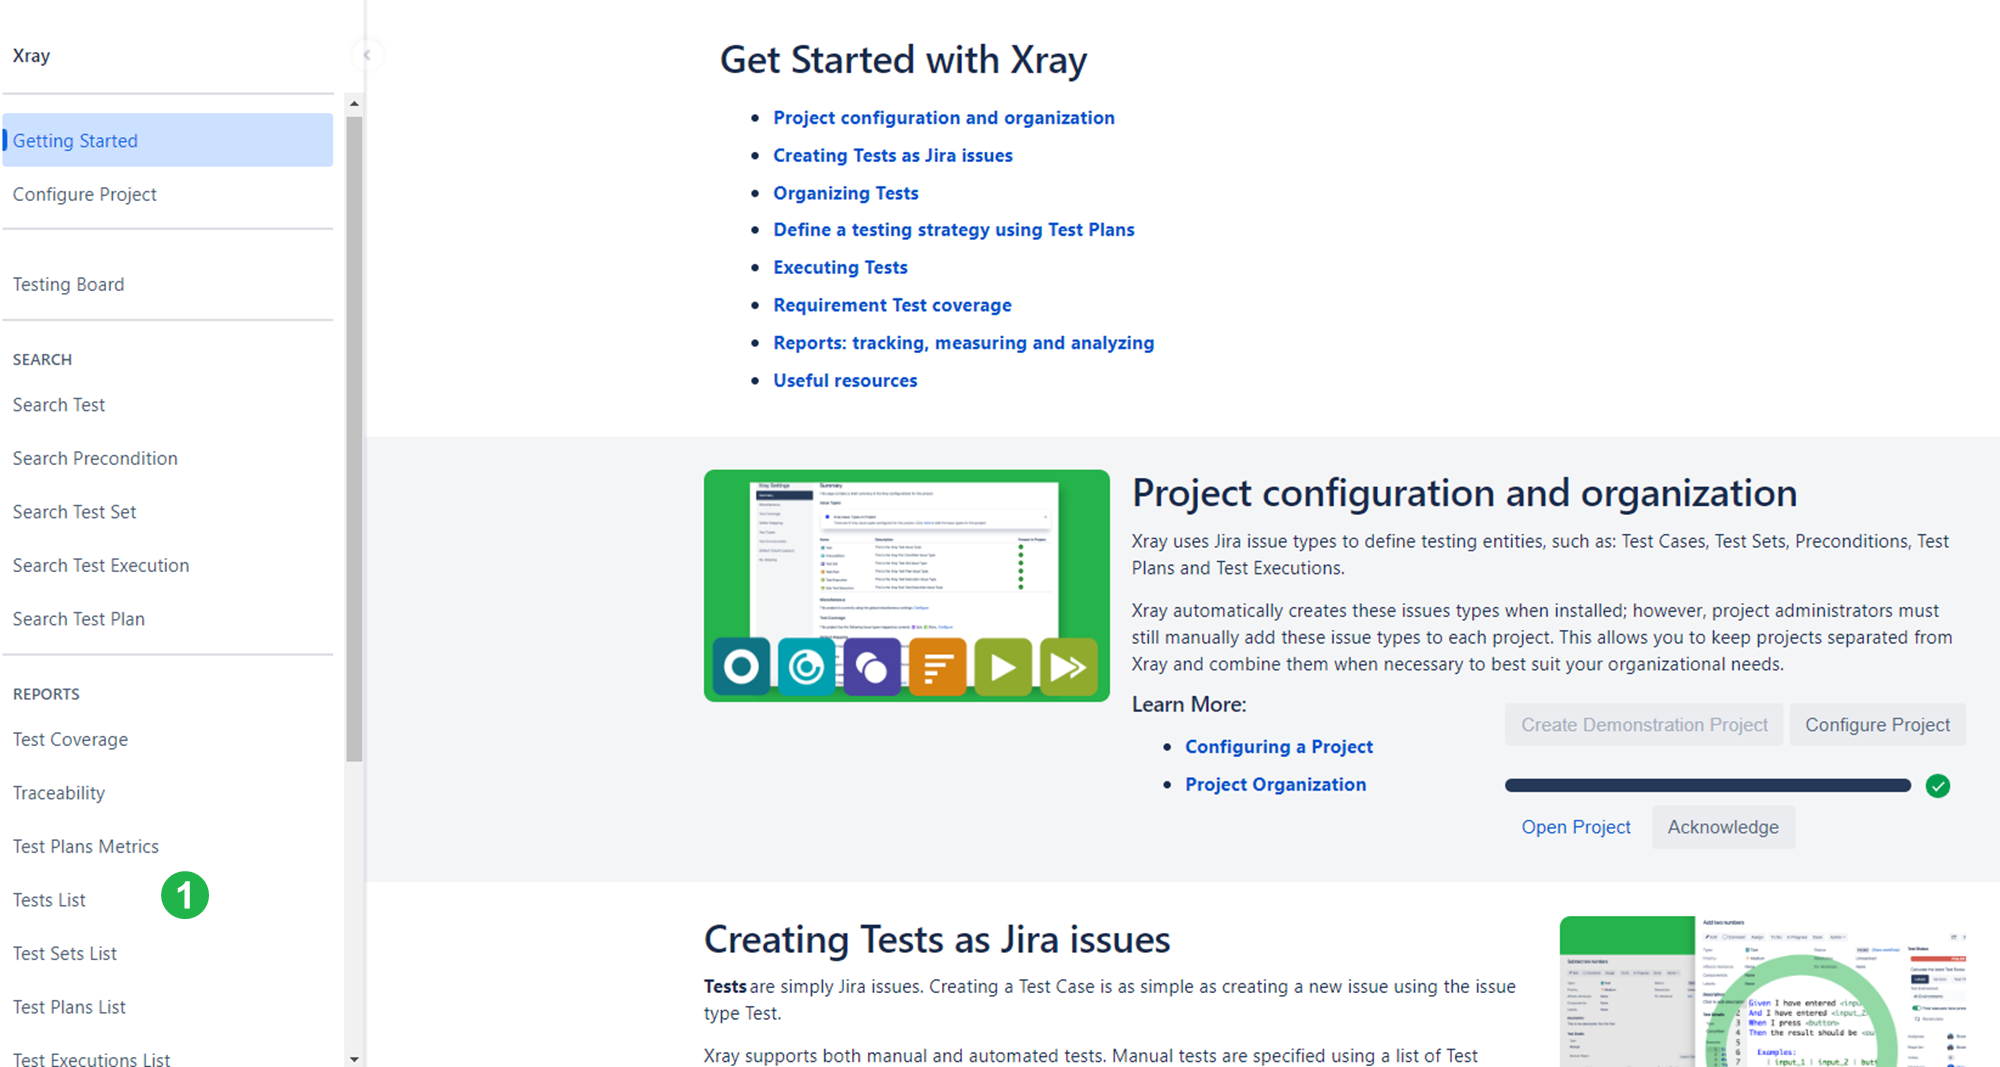The width and height of the screenshot is (2000, 1067).
Task: Open Search Test Set page
Action: [x=168, y=512]
